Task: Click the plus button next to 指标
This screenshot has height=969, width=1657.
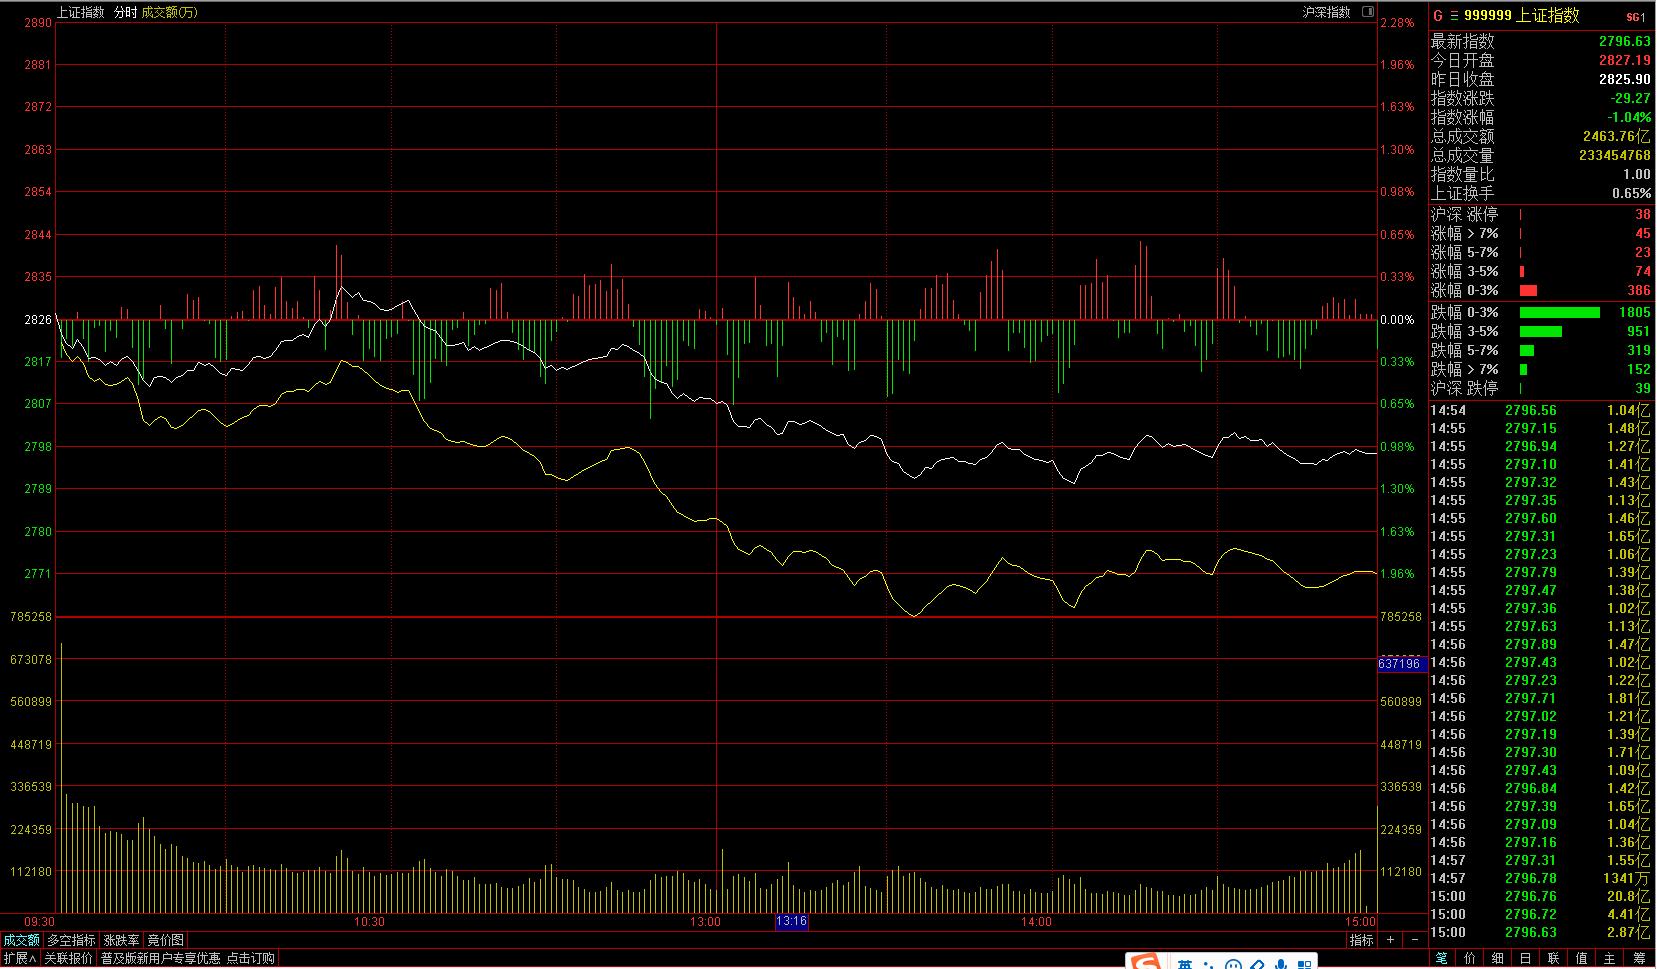Action: point(1391,940)
